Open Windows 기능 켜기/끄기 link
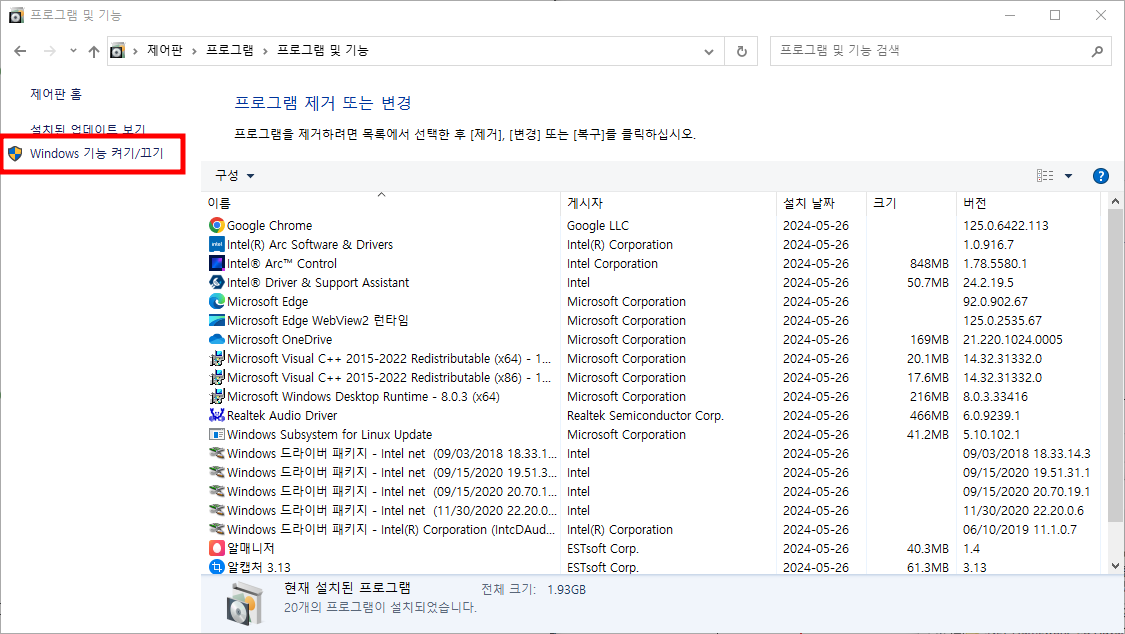Viewport: 1125px width, 634px height. 97,153
